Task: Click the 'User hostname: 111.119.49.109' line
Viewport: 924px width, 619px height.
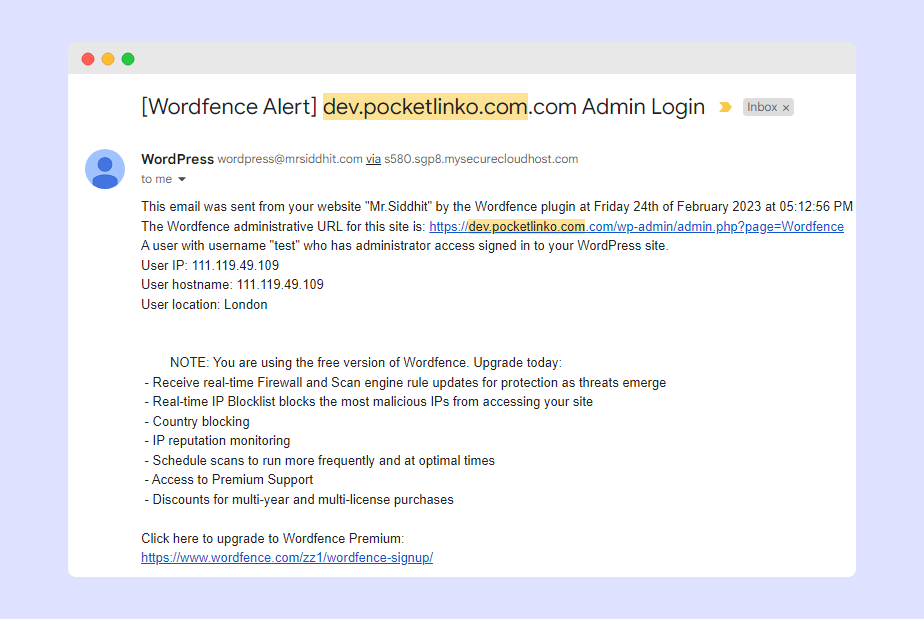Action: point(232,285)
